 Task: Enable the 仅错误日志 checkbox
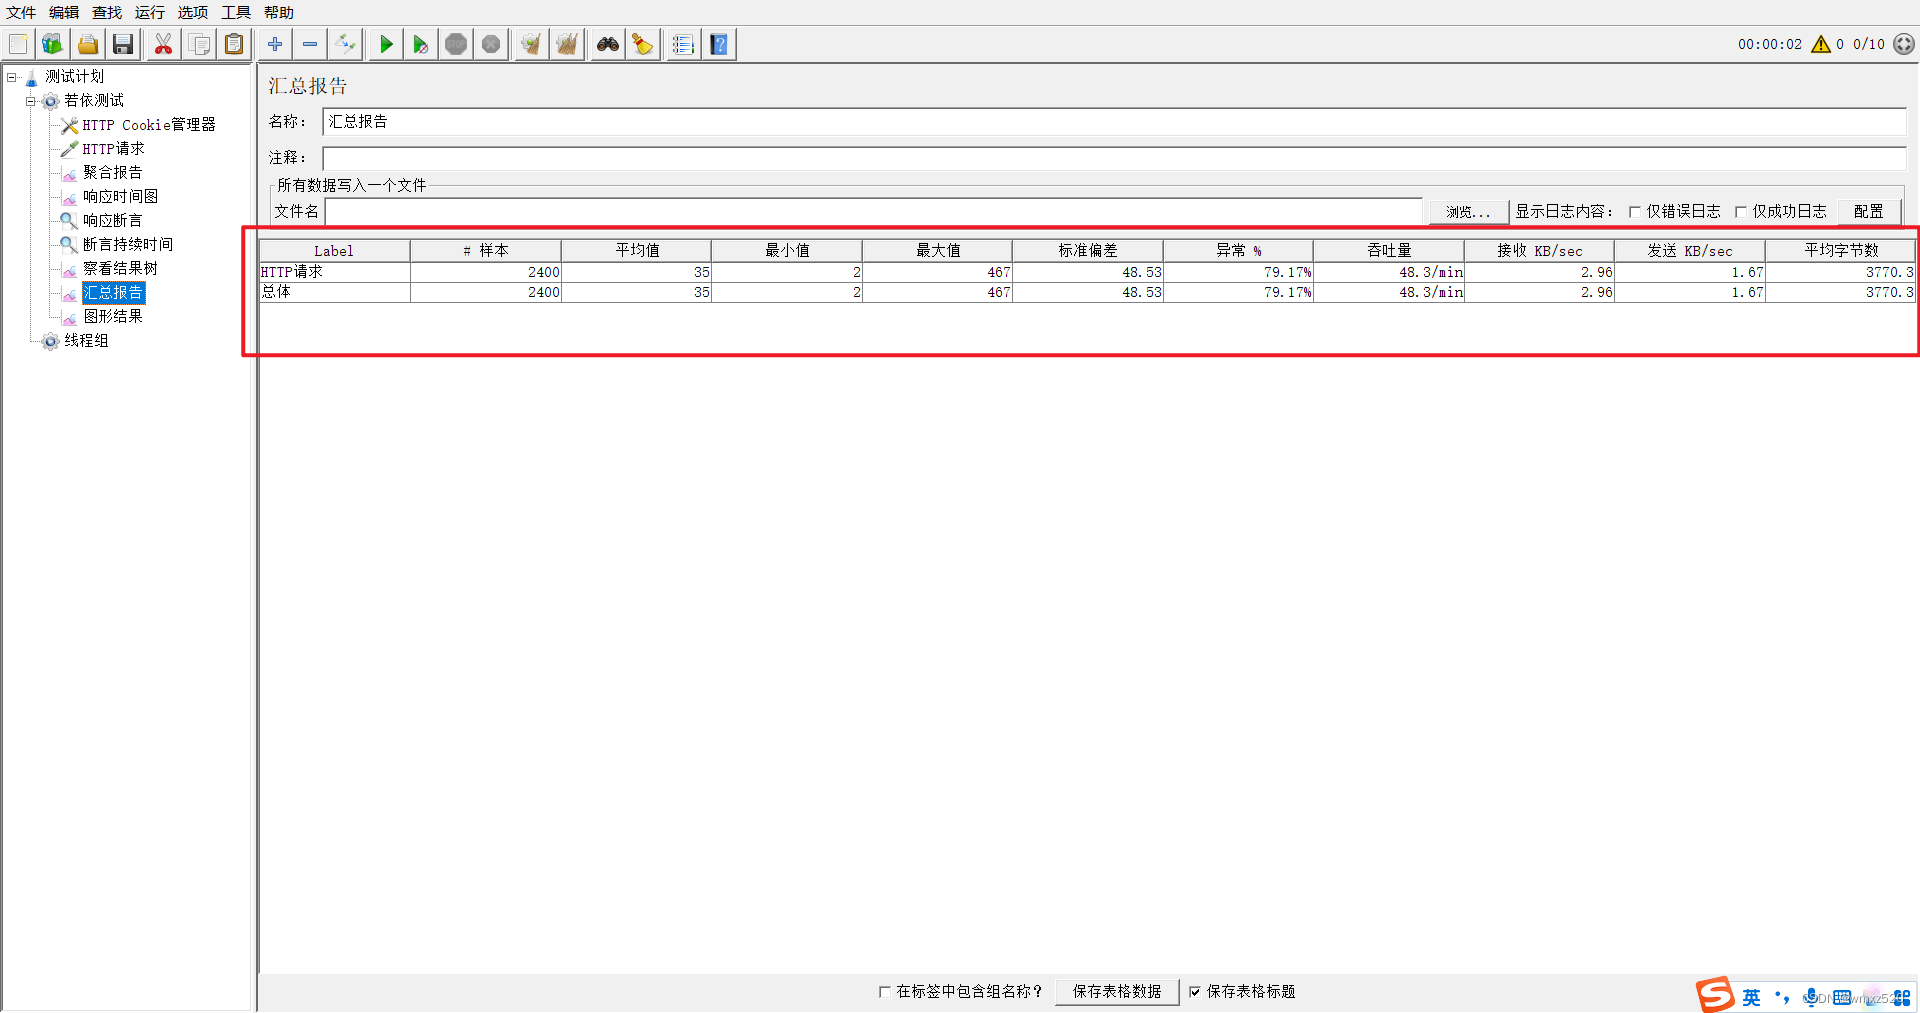point(1635,212)
